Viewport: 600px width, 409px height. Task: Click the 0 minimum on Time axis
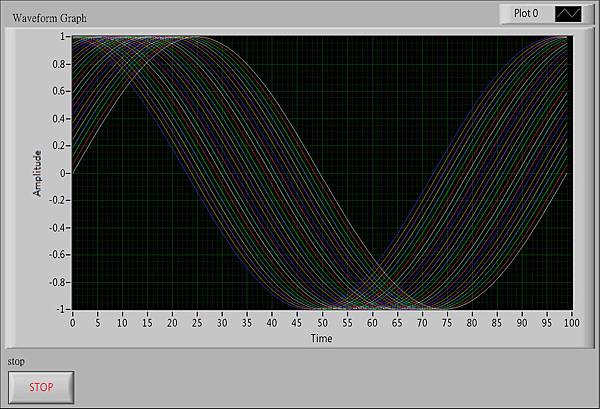[x=73, y=323]
